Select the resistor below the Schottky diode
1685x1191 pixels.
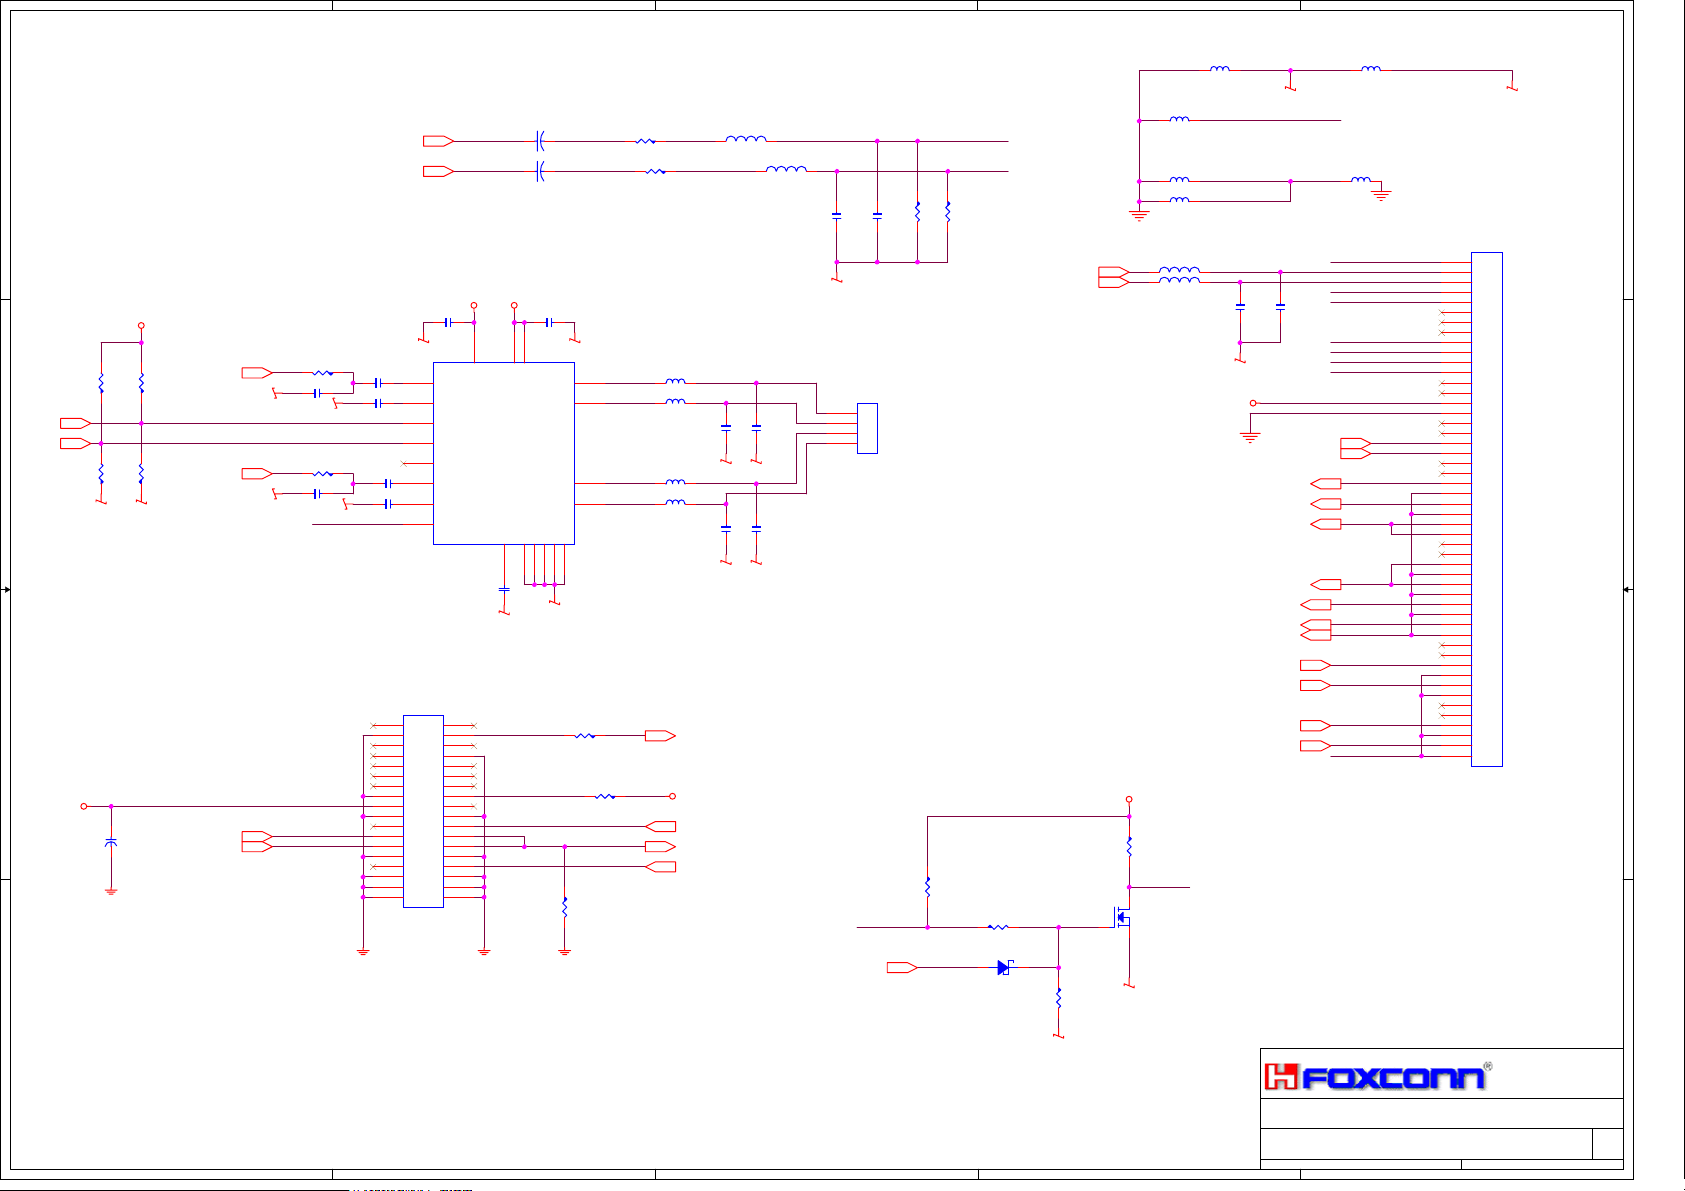[1058, 998]
